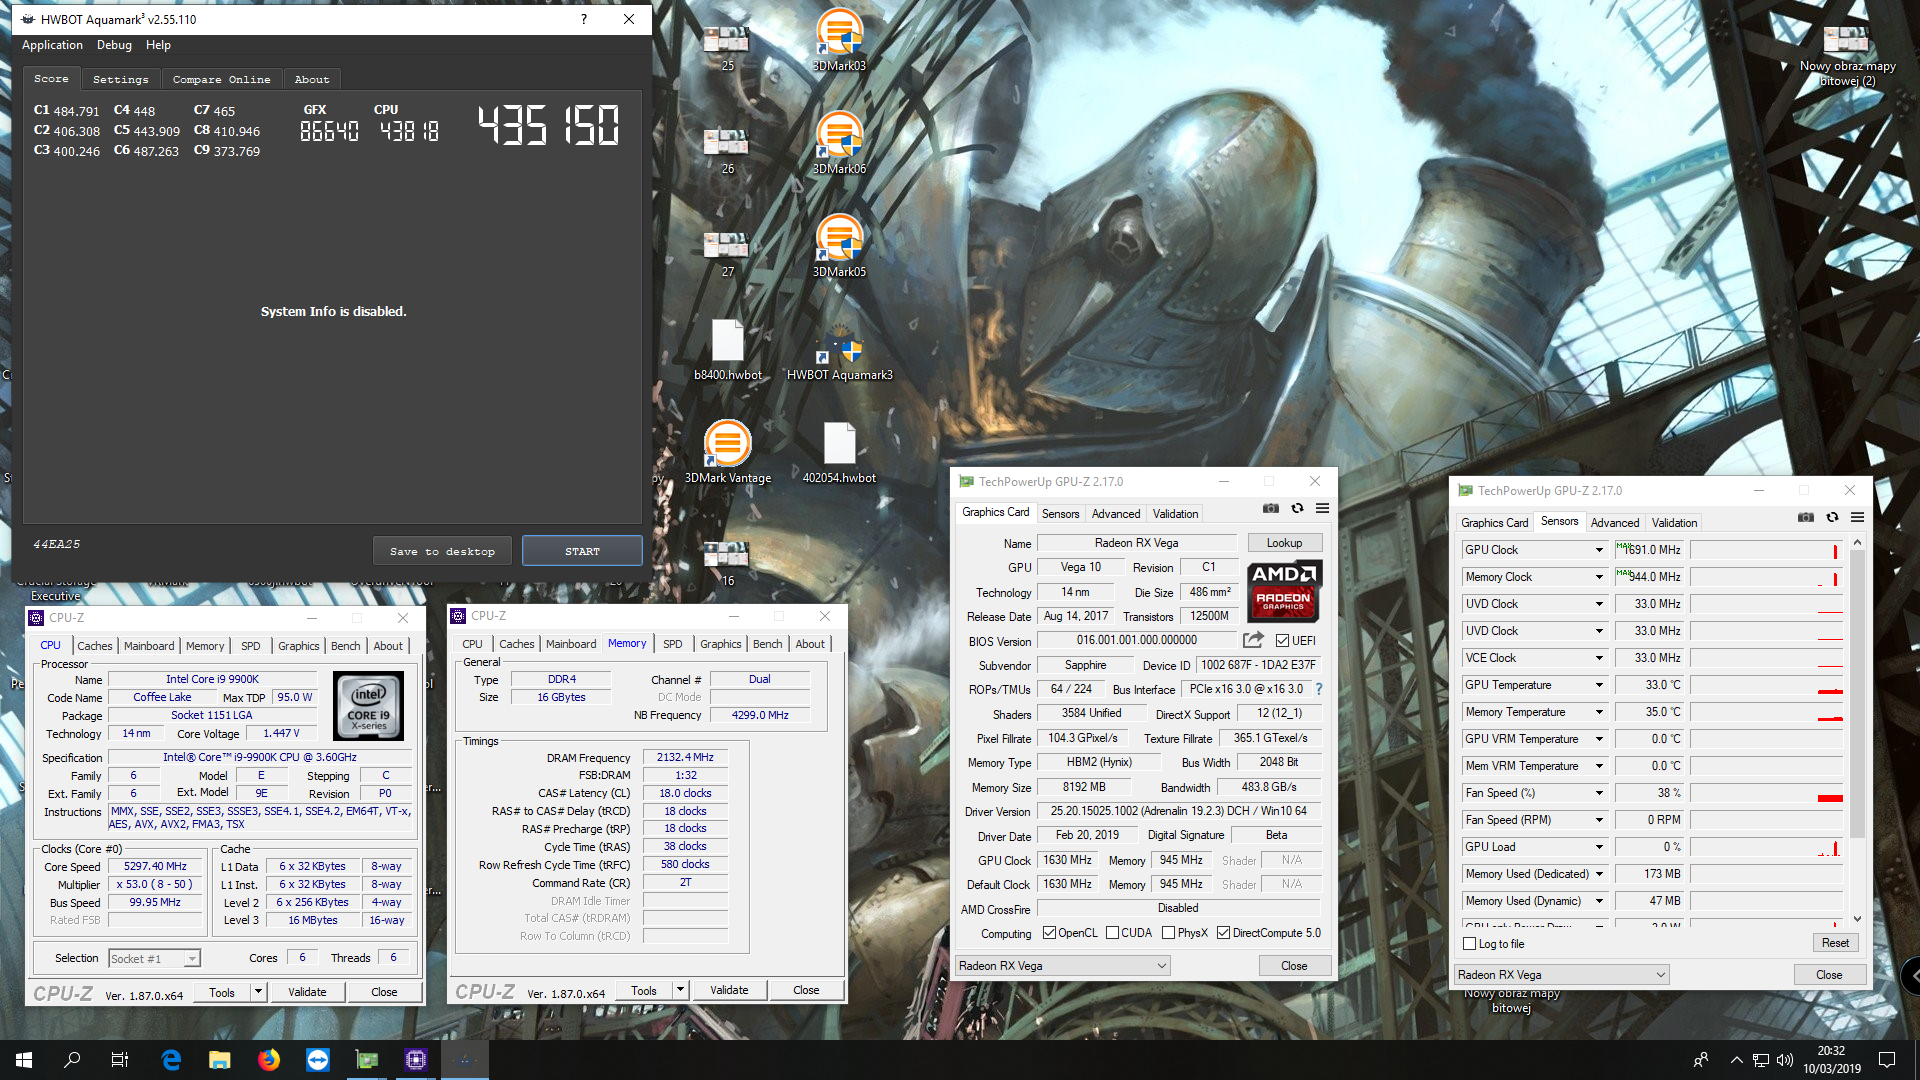Open TeamViewer from the taskbar

click(318, 1060)
